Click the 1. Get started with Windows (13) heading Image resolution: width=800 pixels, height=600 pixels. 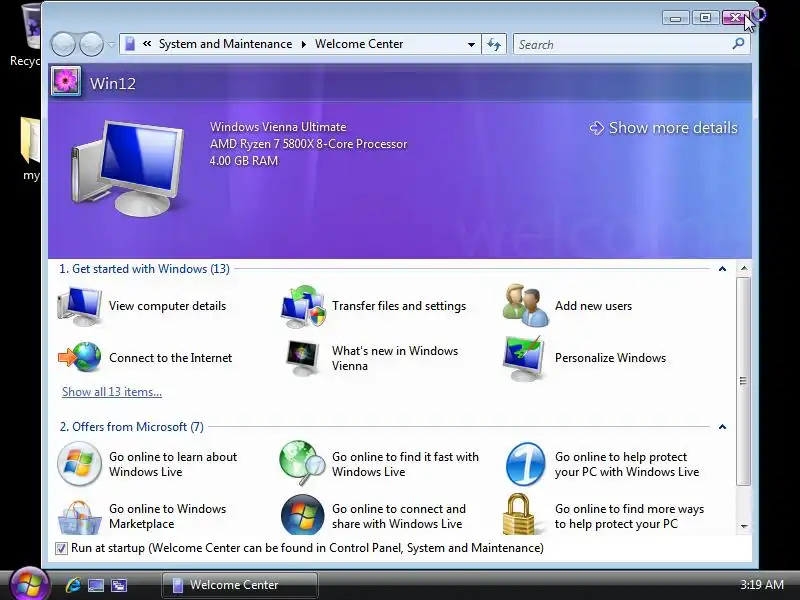pos(144,269)
